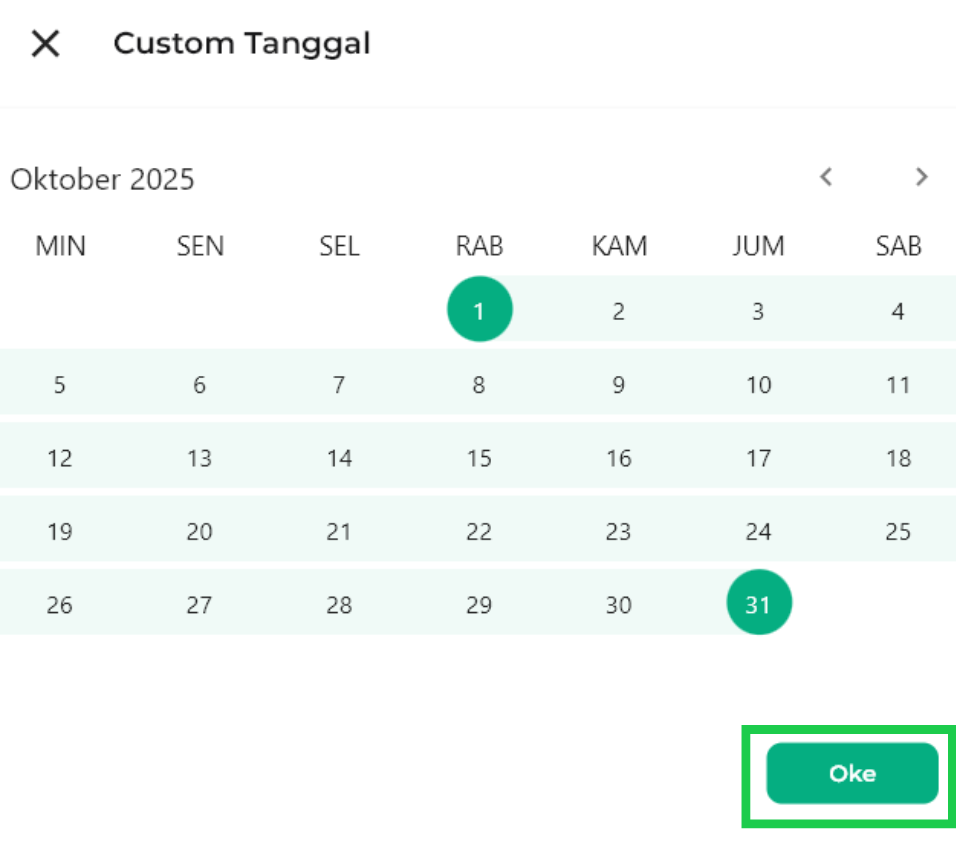Click date 25 in Saturday column

click(x=898, y=531)
